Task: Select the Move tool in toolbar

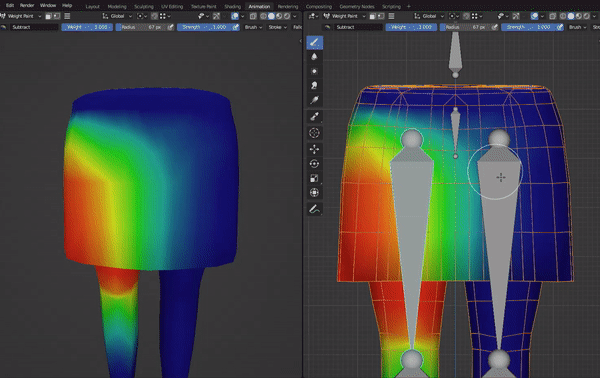Action: click(315, 149)
